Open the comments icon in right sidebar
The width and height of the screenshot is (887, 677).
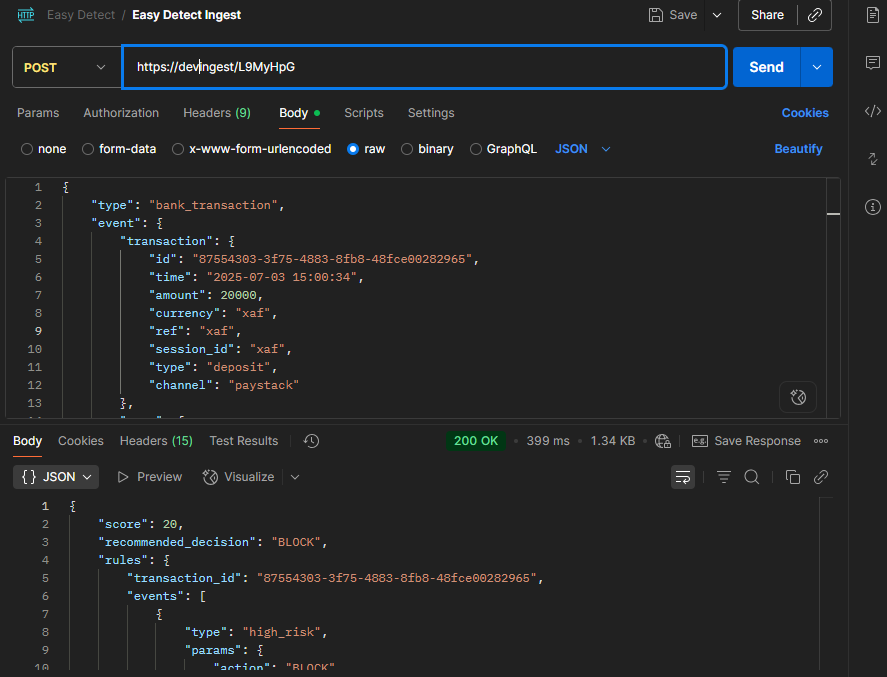[x=872, y=63]
